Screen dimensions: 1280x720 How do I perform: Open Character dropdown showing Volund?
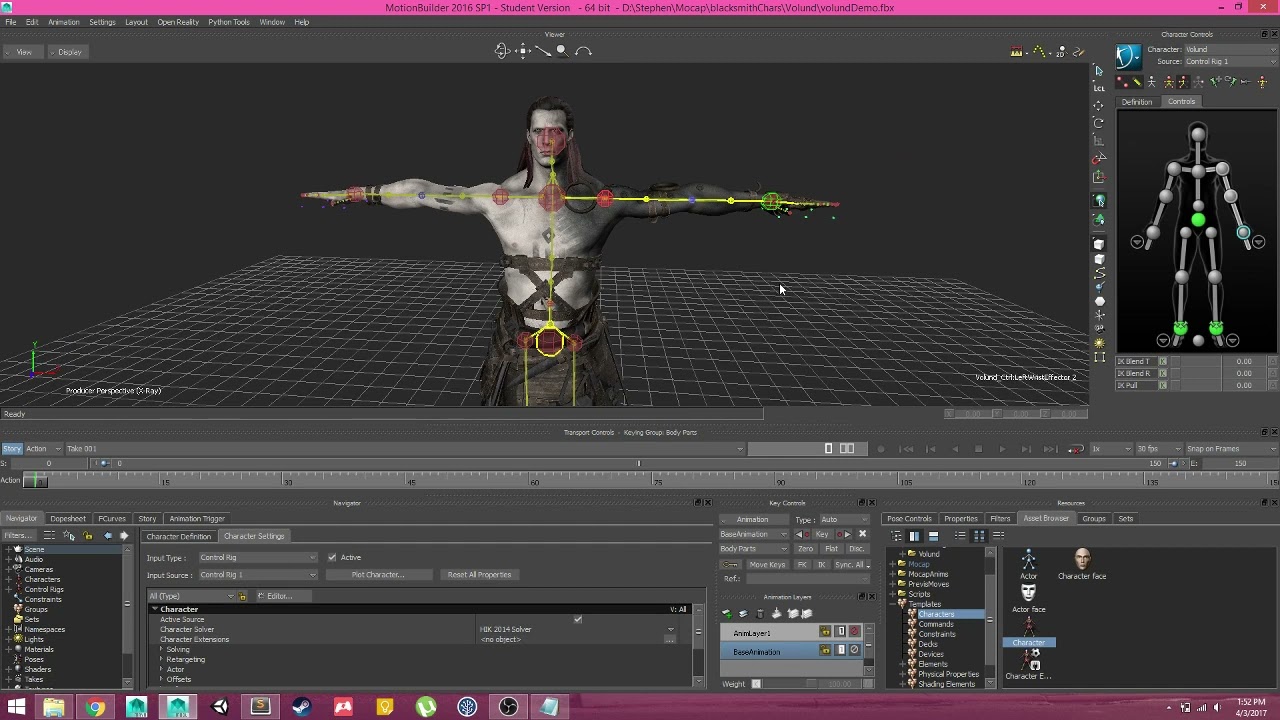point(1229,49)
